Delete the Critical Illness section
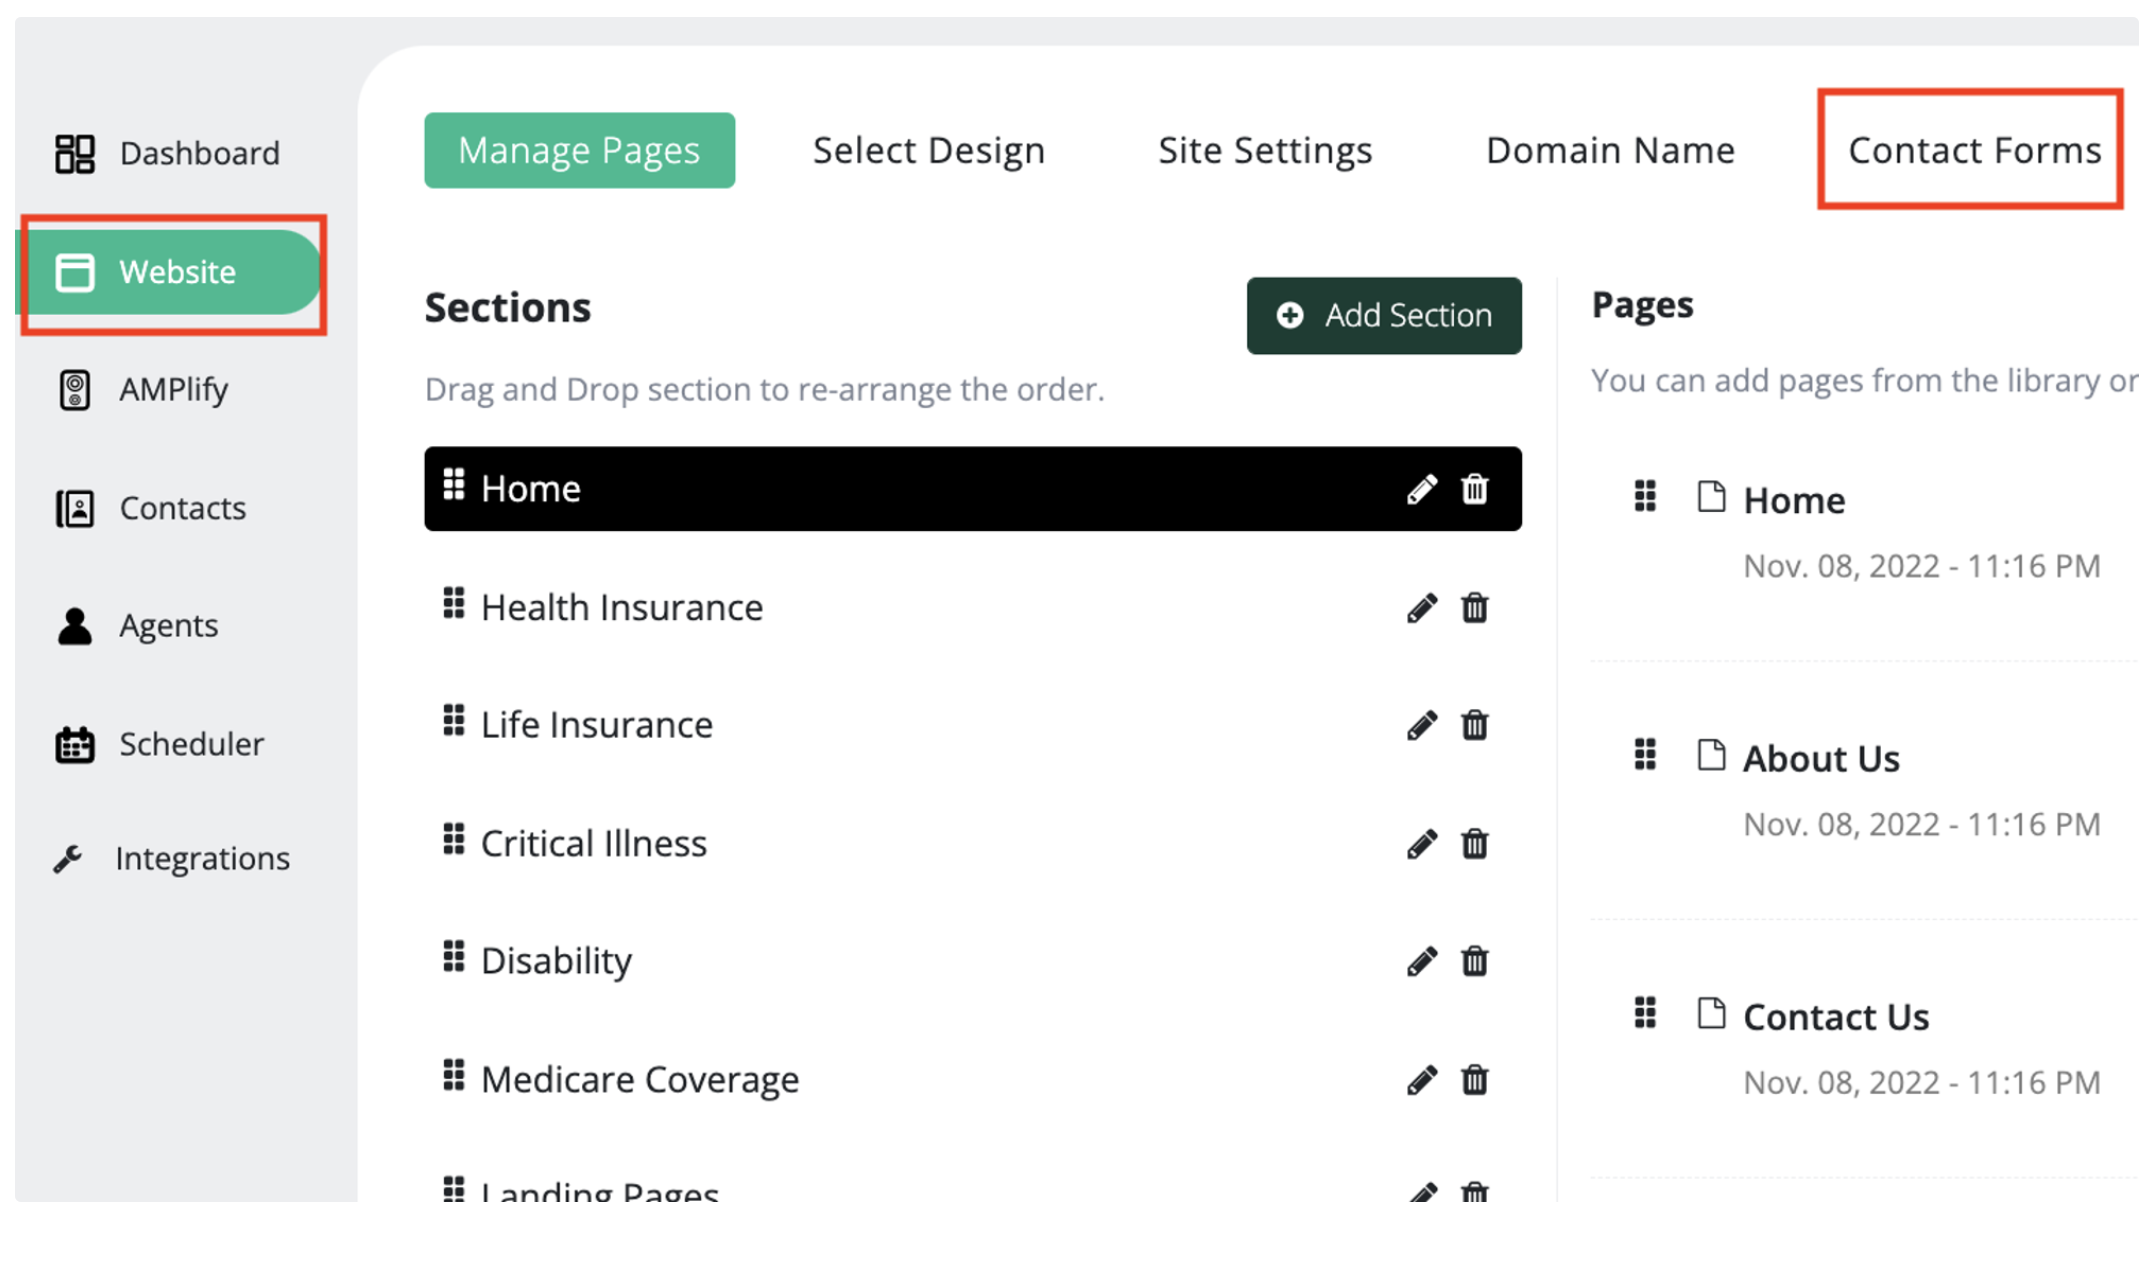The width and height of the screenshot is (2152, 1266). click(x=1475, y=843)
